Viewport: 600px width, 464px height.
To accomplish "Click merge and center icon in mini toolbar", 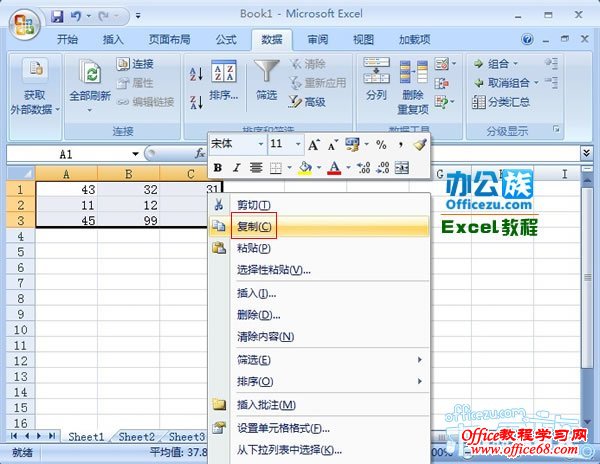I will point(402,168).
